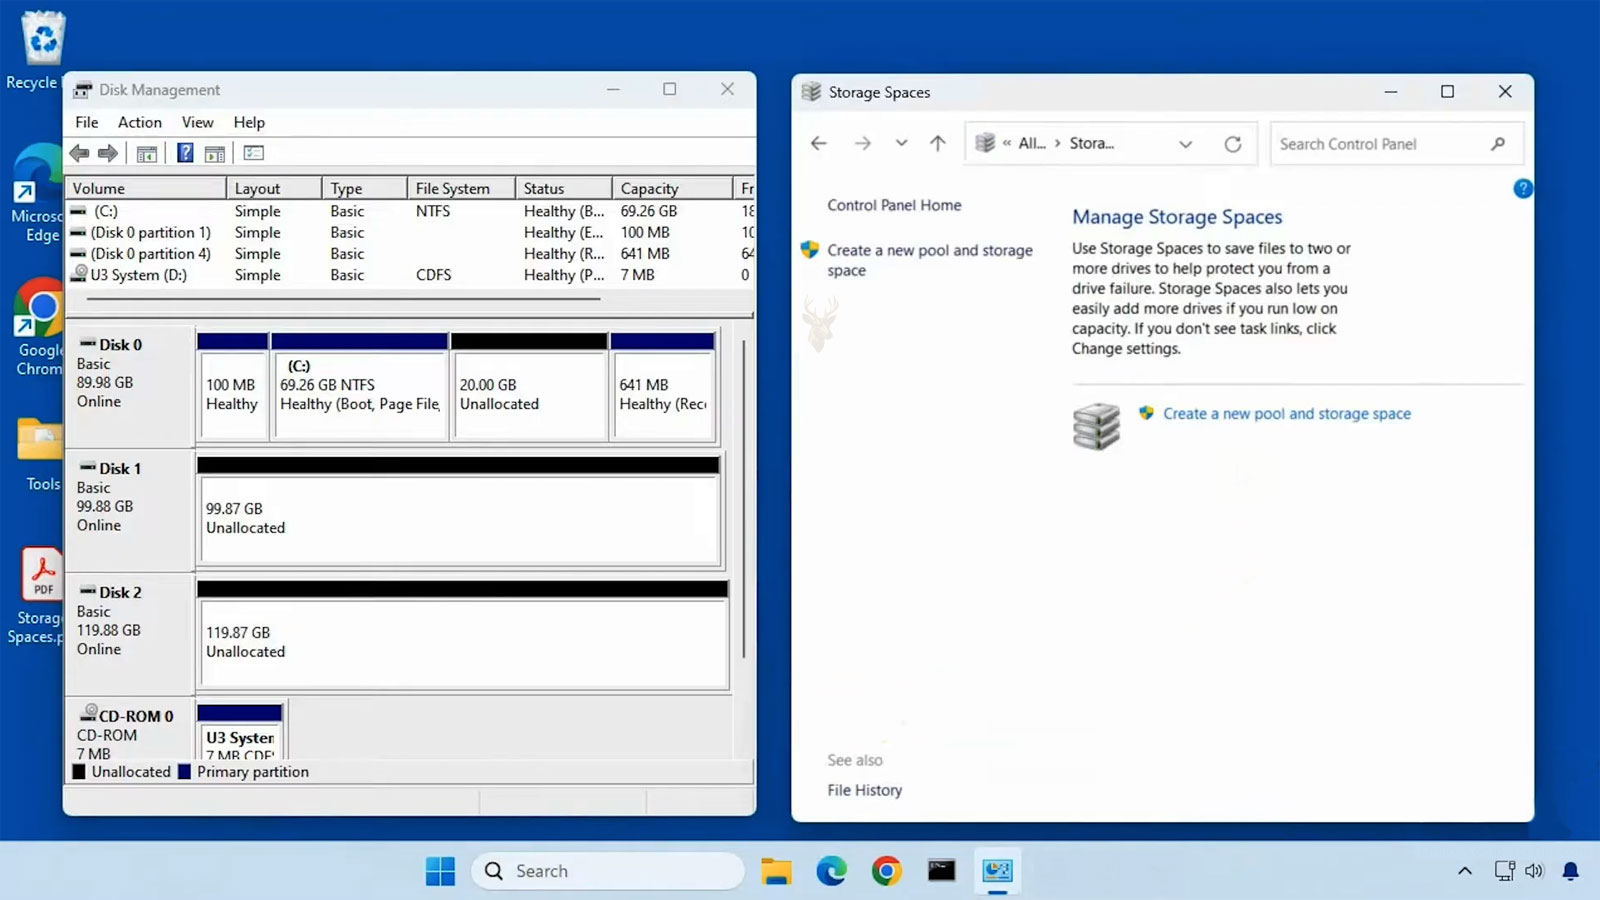Select the (Disk 0 partition 4) volume row

point(410,253)
